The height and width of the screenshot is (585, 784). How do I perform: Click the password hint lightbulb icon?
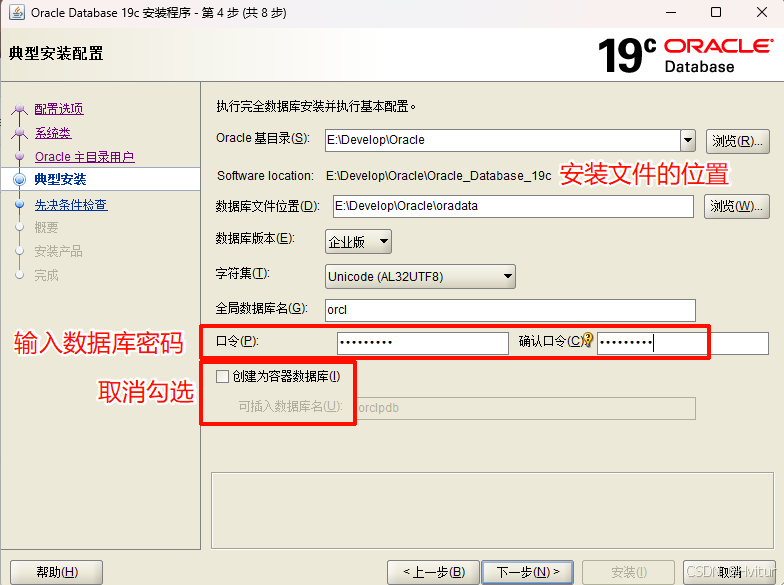coord(588,340)
